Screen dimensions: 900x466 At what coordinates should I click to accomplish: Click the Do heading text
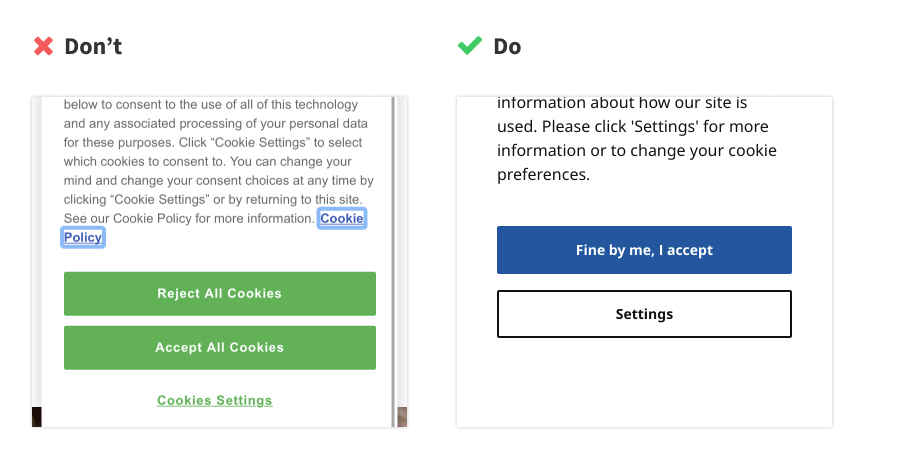507,46
